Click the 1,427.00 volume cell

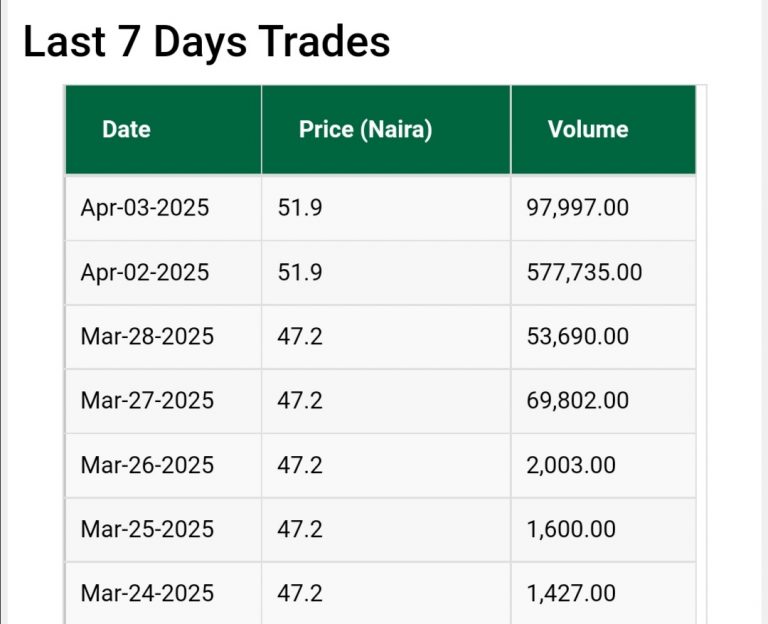pyautogui.click(x=571, y=593)
